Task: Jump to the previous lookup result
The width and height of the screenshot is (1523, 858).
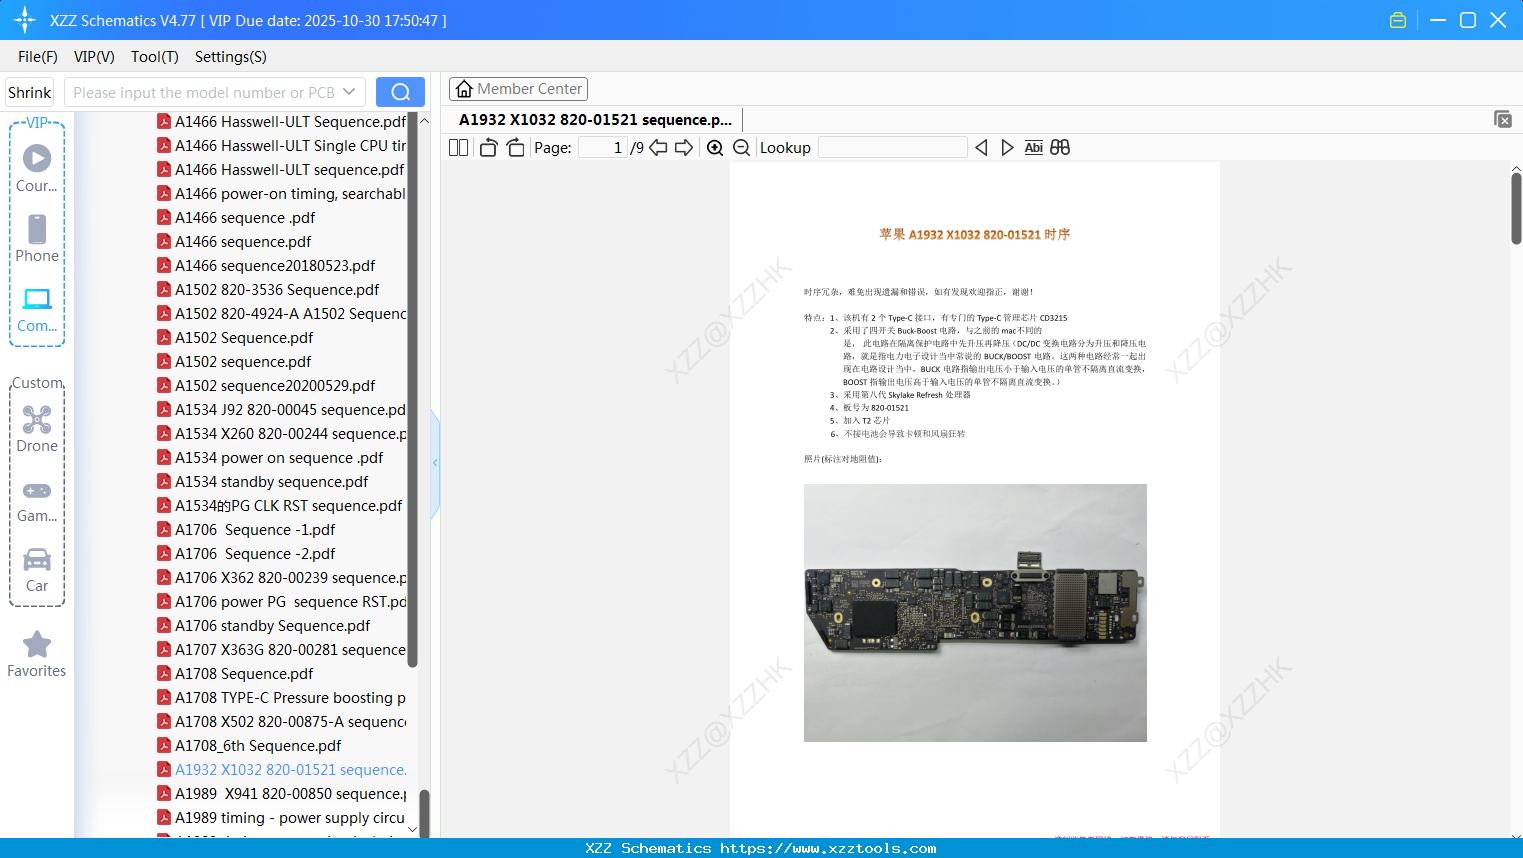Action: 981,148
